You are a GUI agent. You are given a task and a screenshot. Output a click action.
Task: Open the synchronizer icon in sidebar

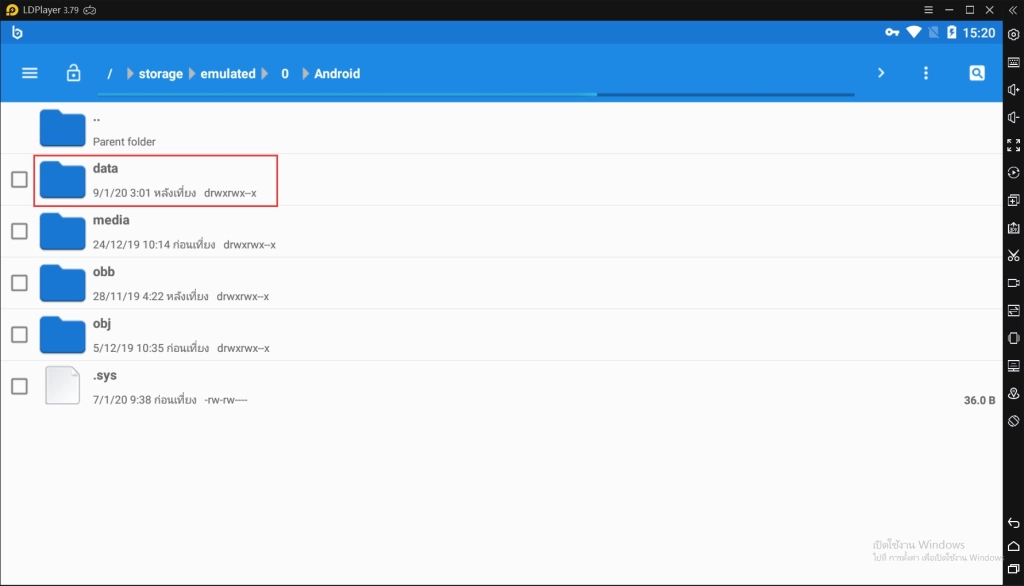1014,310
